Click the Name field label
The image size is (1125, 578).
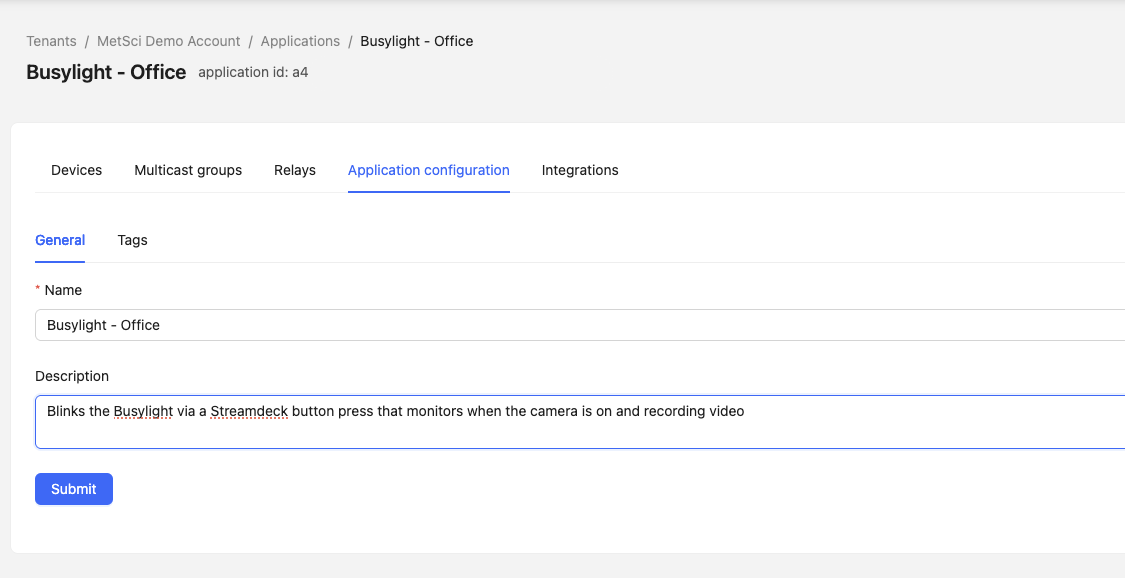tap(63, 290)
